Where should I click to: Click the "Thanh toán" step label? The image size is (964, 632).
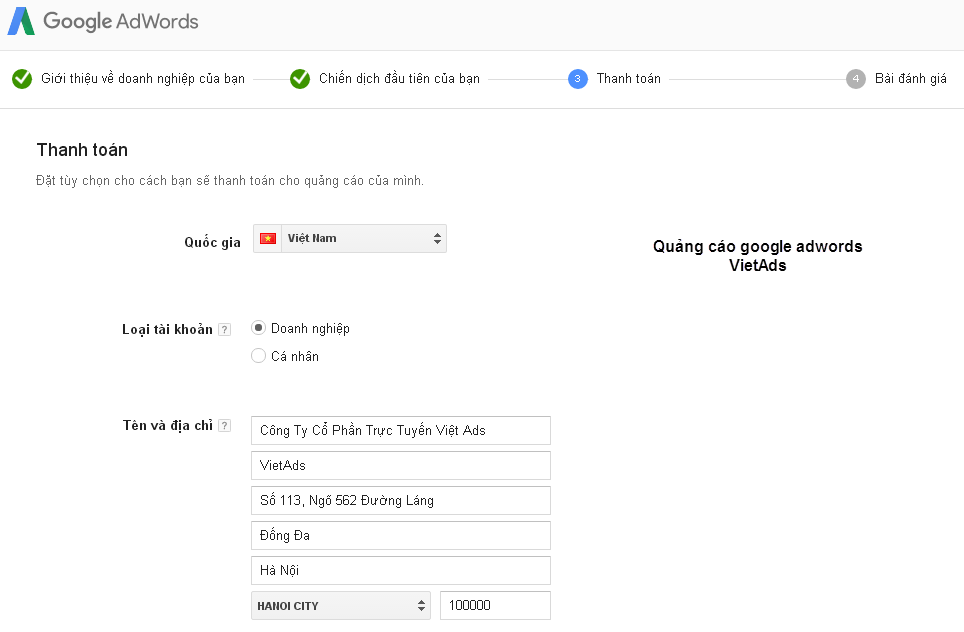[630, 78]
